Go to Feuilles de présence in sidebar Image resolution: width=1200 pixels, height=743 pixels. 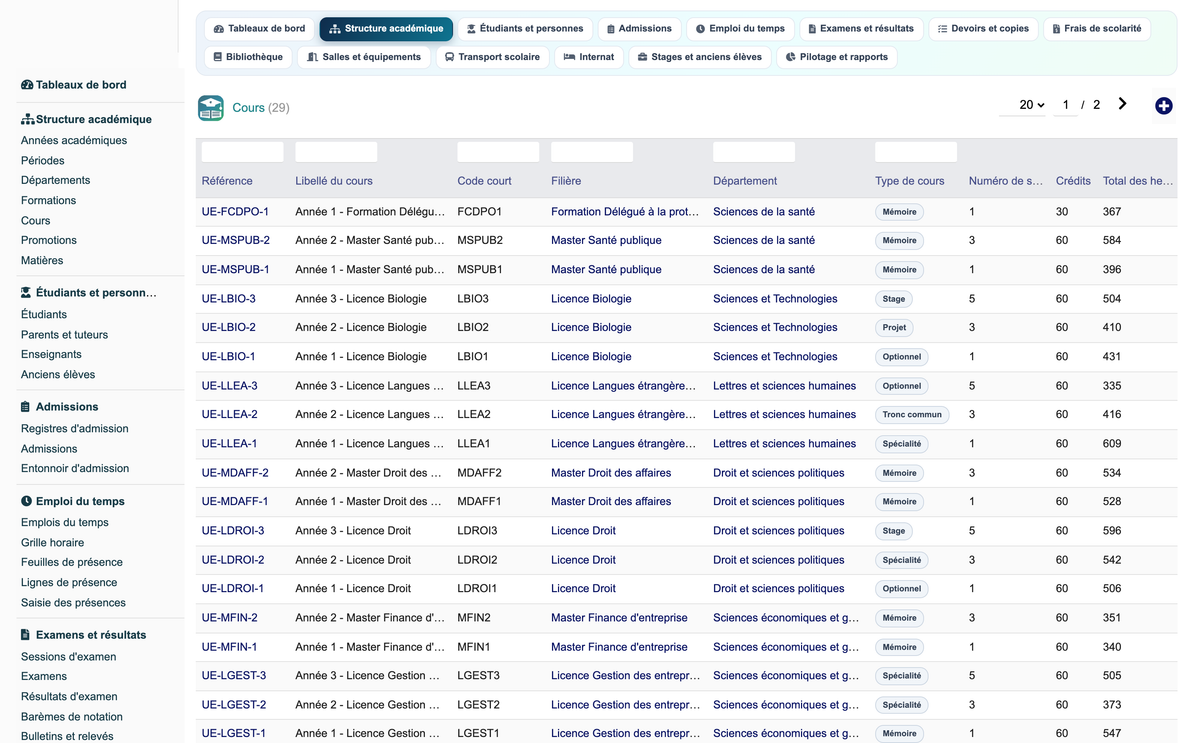coord(72,563)
